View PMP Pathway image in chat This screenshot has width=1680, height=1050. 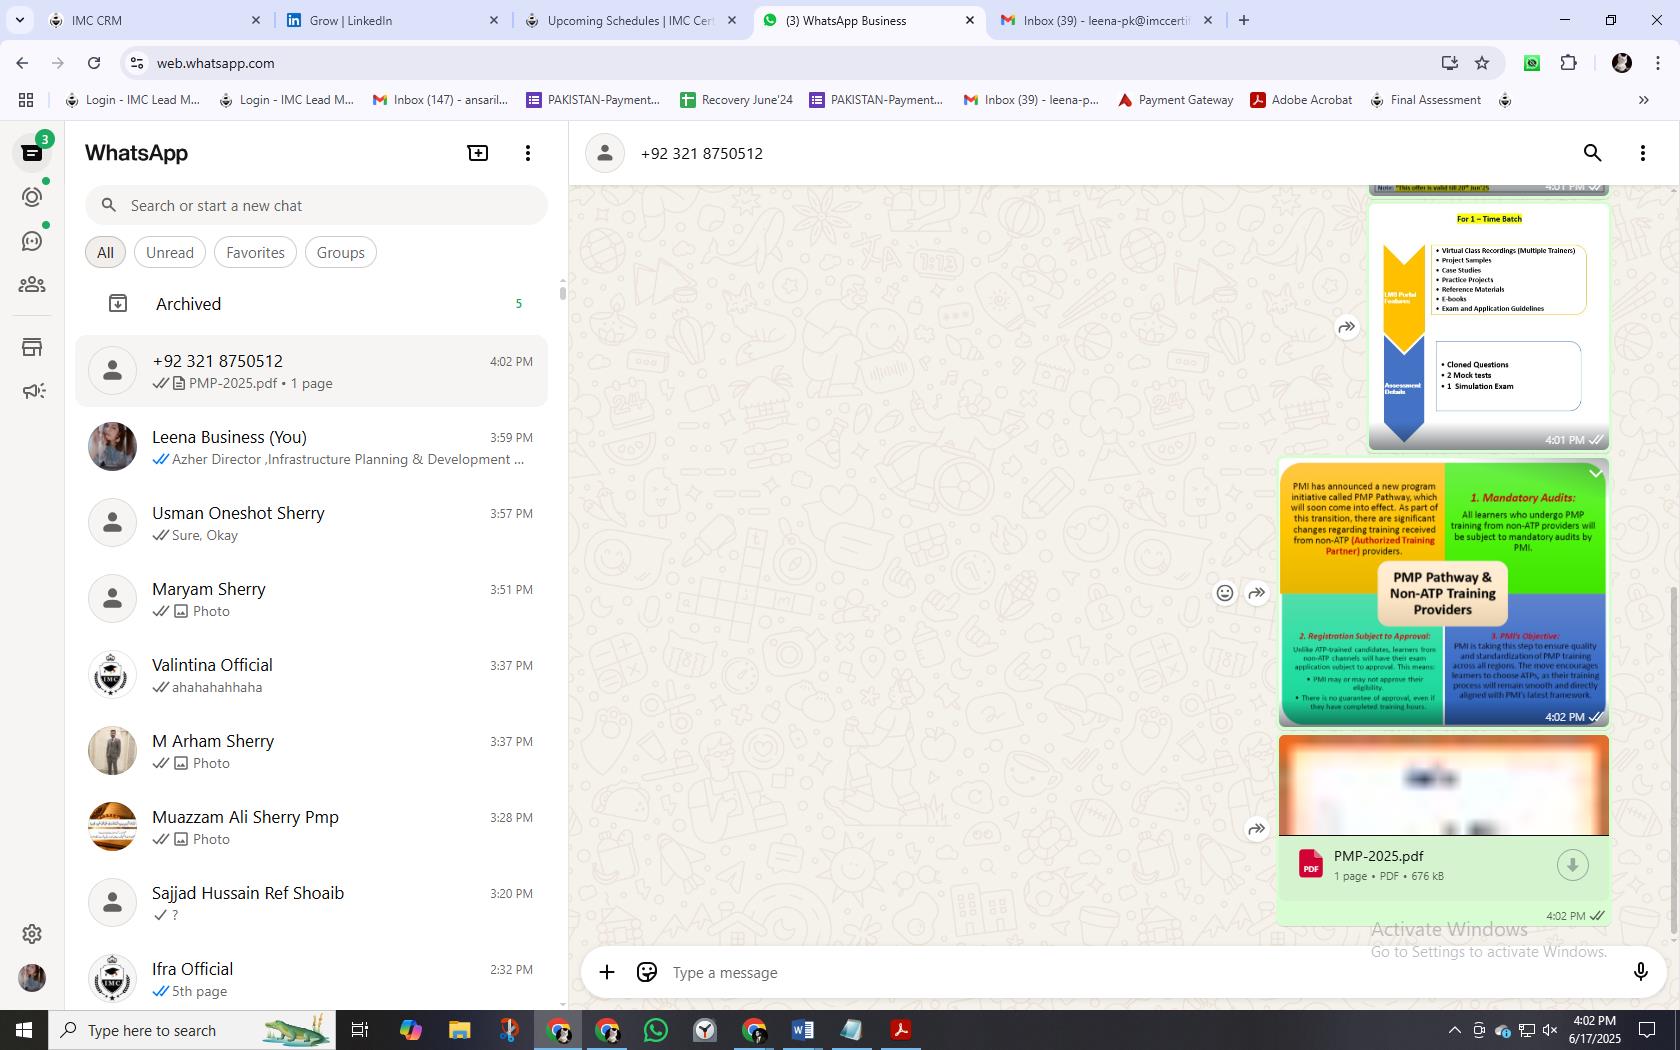coord(1444,593)
